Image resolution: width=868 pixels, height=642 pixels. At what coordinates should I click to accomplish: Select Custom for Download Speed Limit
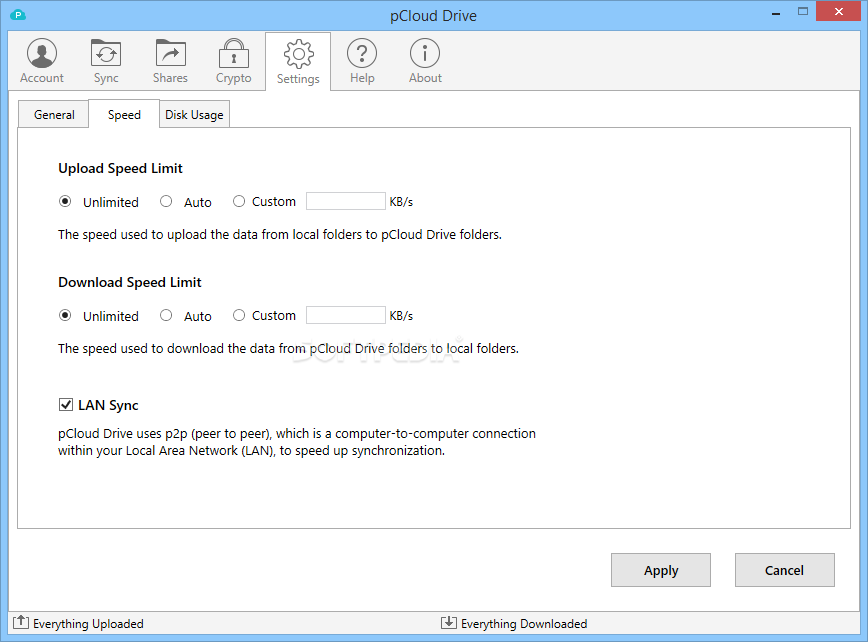point(239,315)
